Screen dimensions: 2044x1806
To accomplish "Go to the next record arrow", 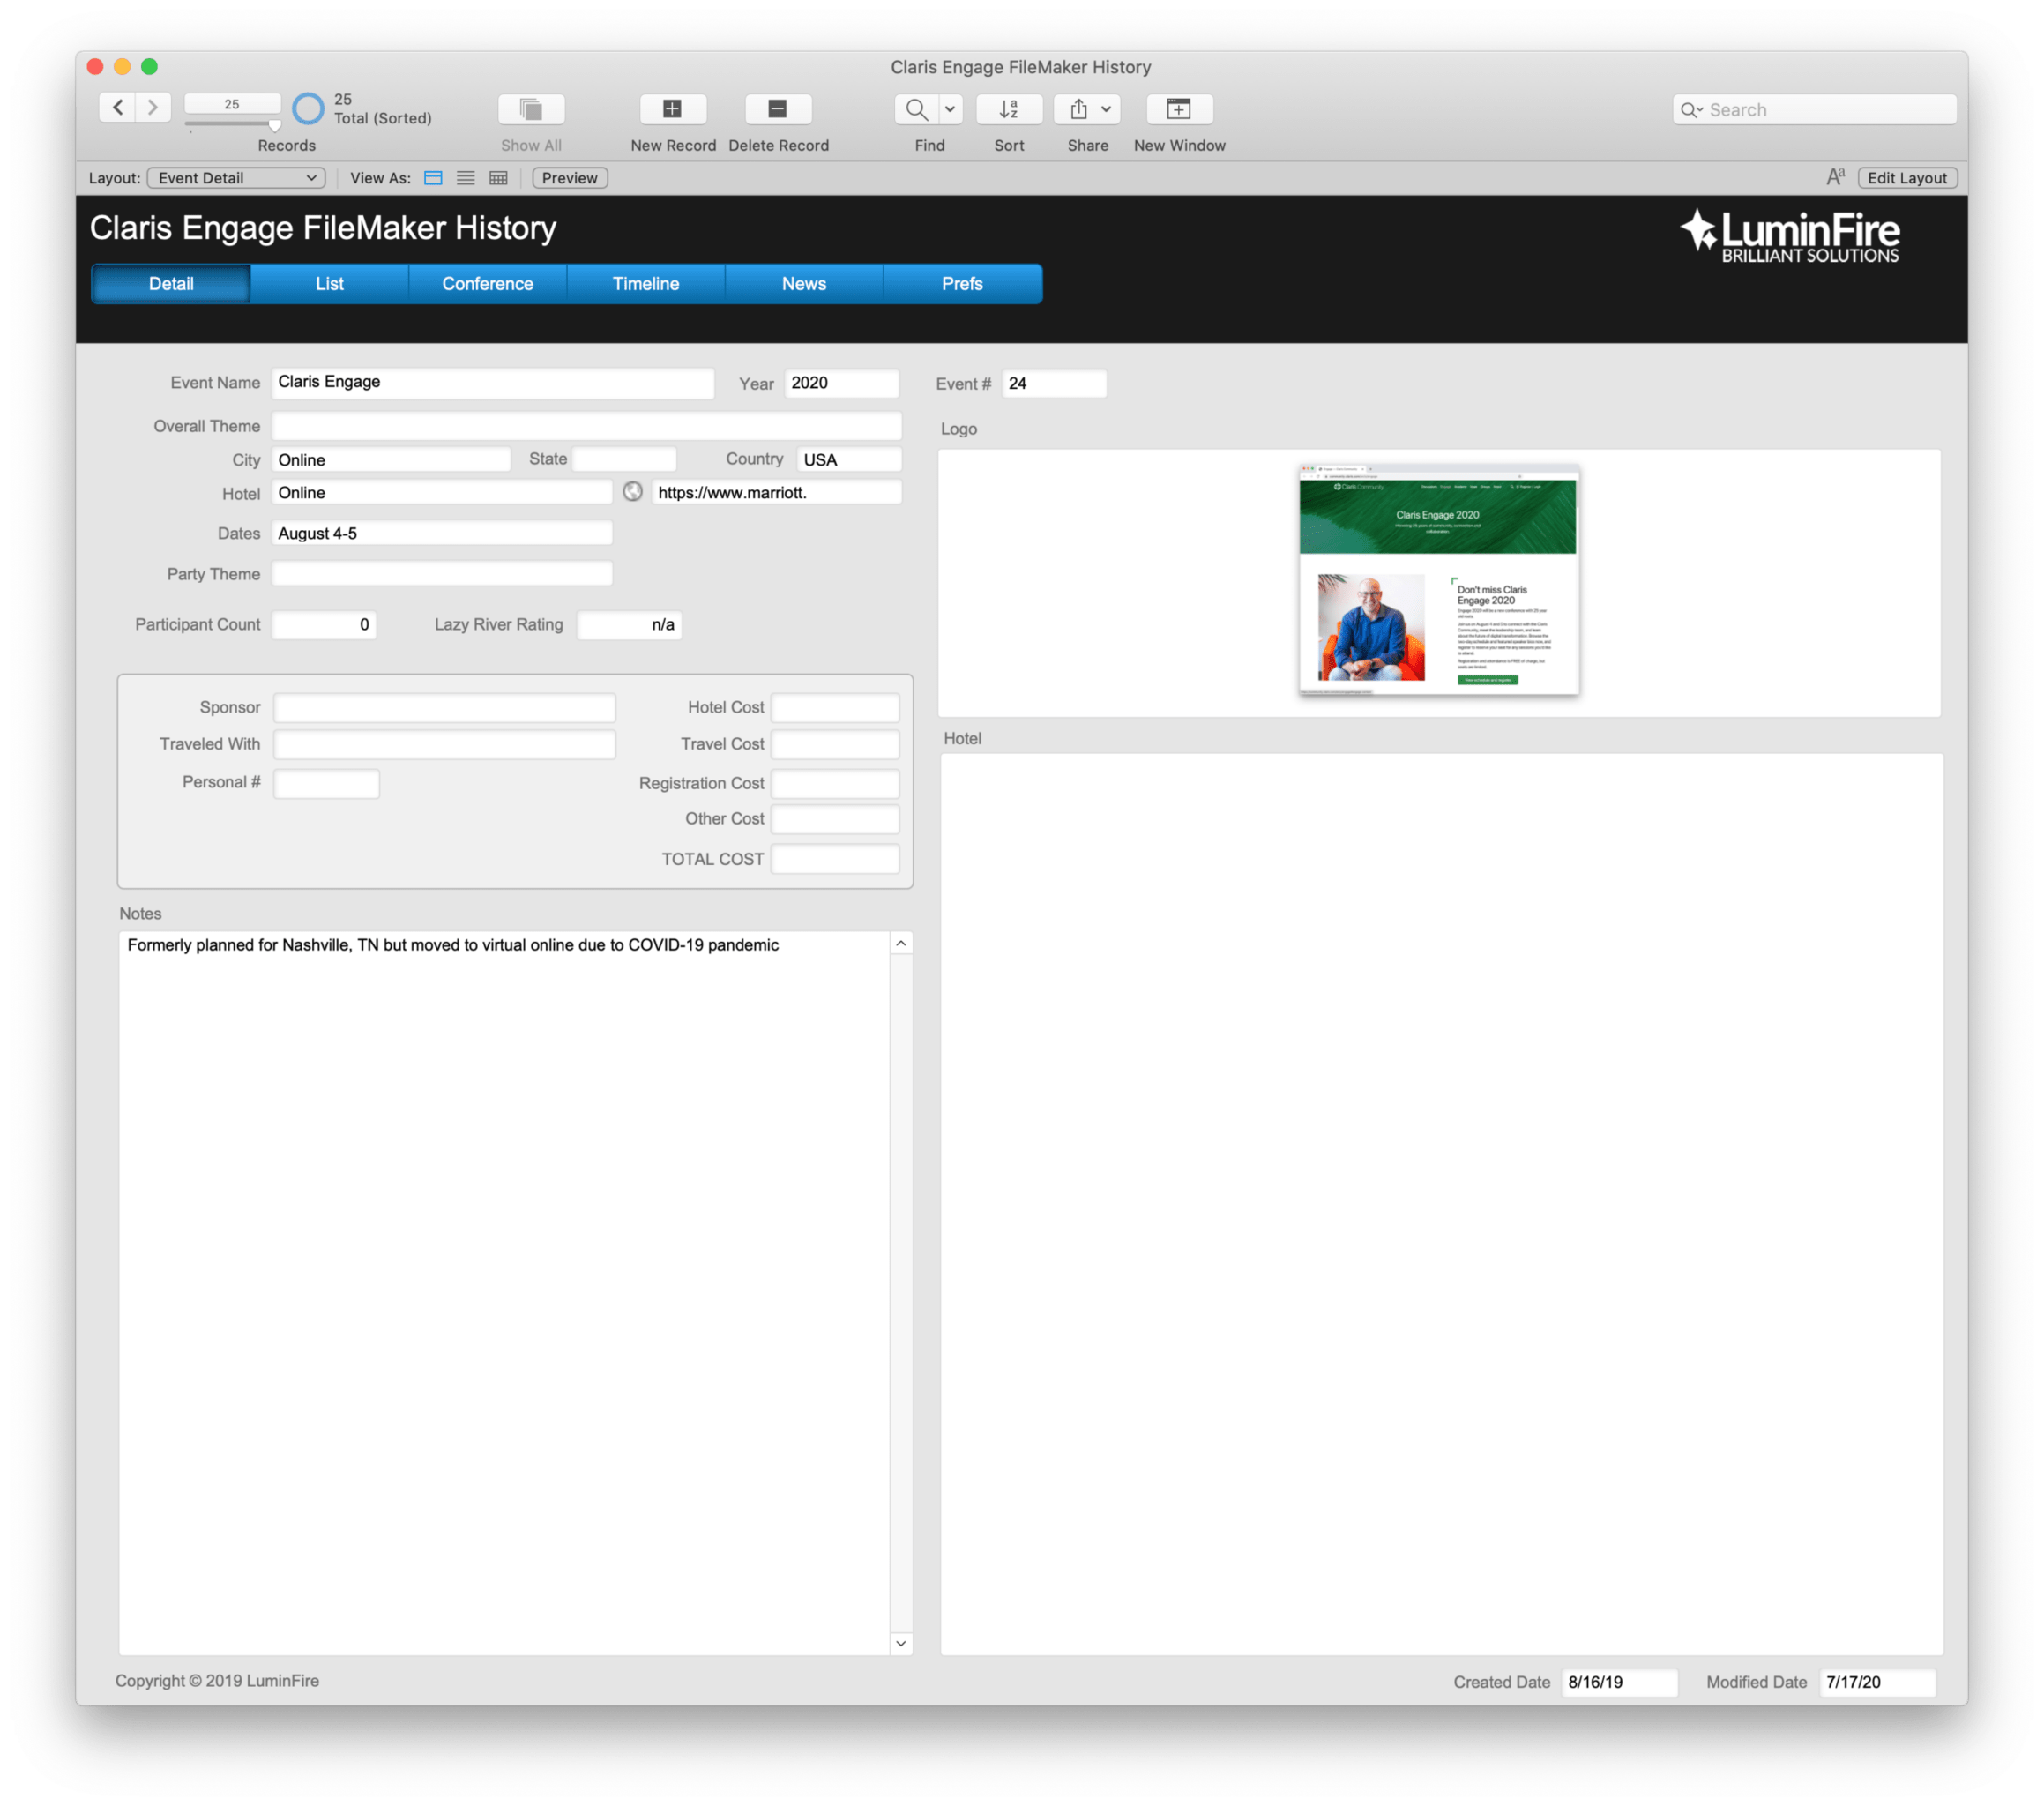I will 153,107.
